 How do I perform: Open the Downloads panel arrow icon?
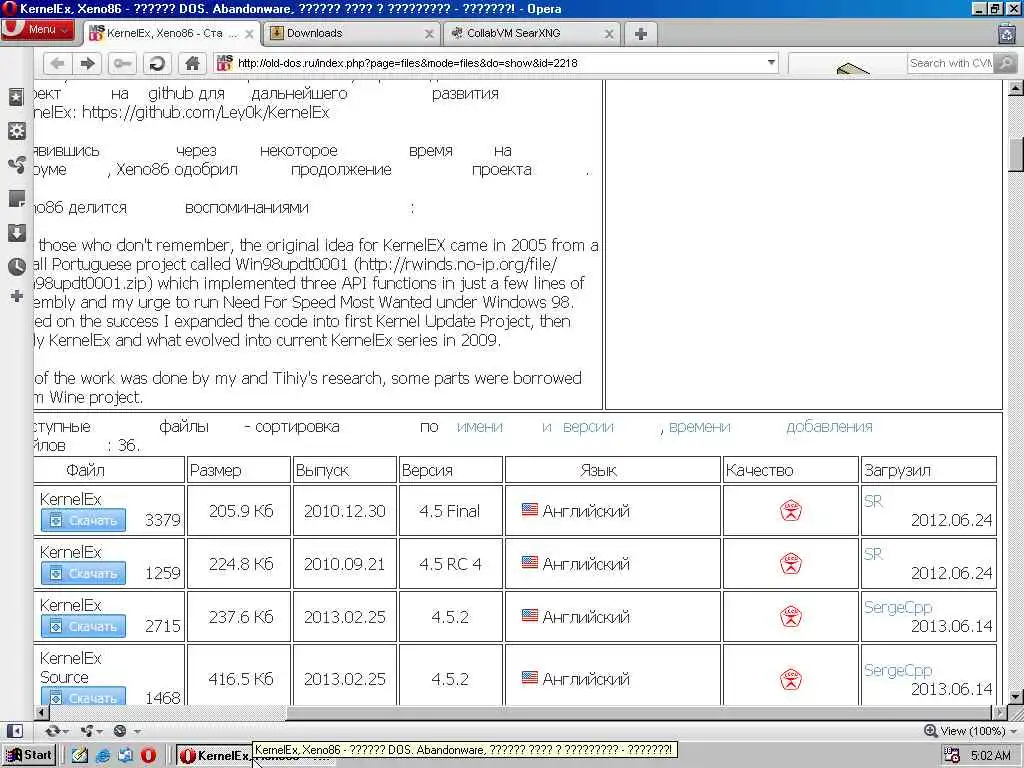click(x=16, y=232)
